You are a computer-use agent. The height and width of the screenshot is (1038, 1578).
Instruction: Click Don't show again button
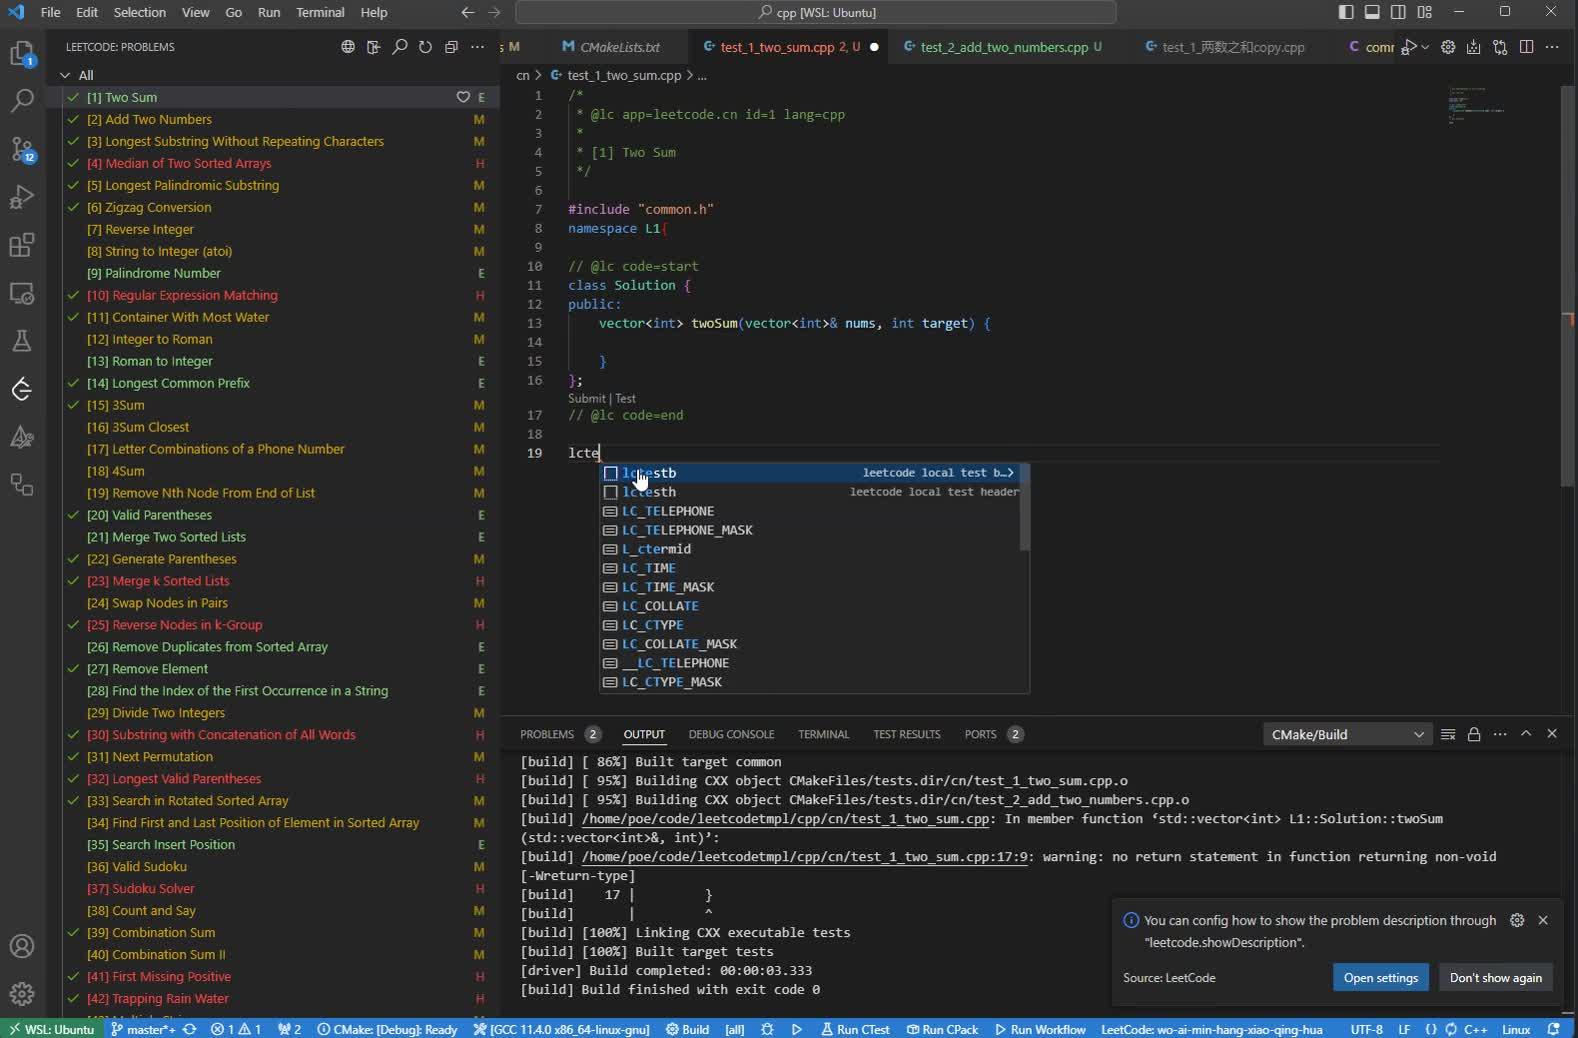point(1495,978)
